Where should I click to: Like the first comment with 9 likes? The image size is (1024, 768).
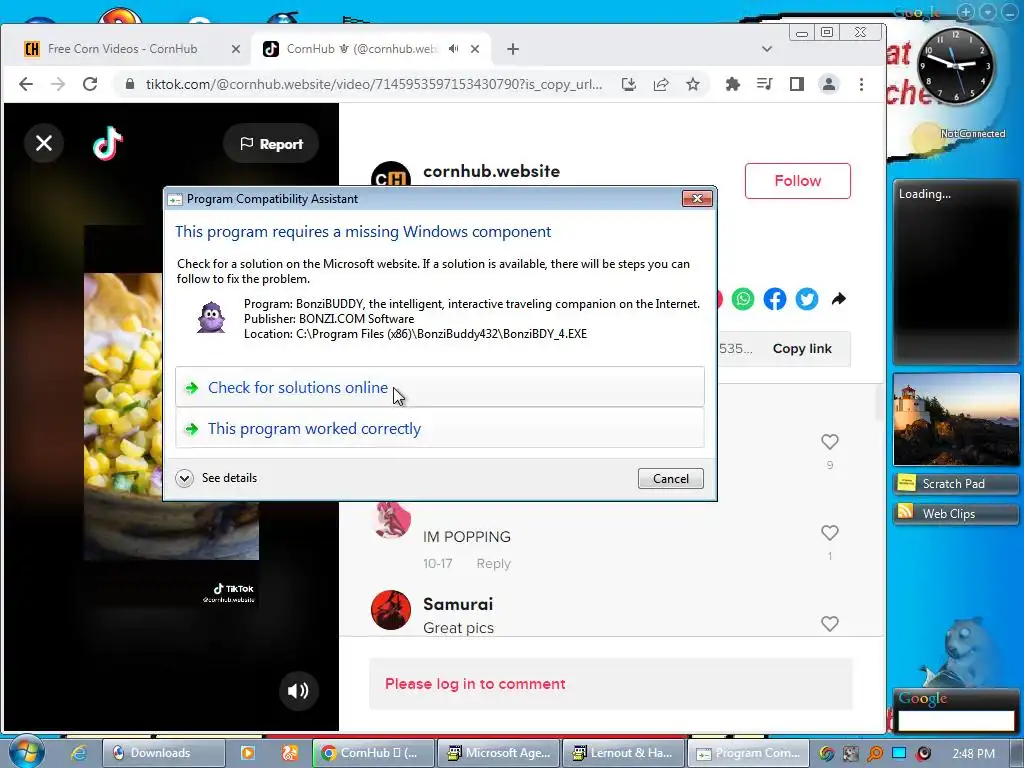pyautogui.click(x=829, y=442)
